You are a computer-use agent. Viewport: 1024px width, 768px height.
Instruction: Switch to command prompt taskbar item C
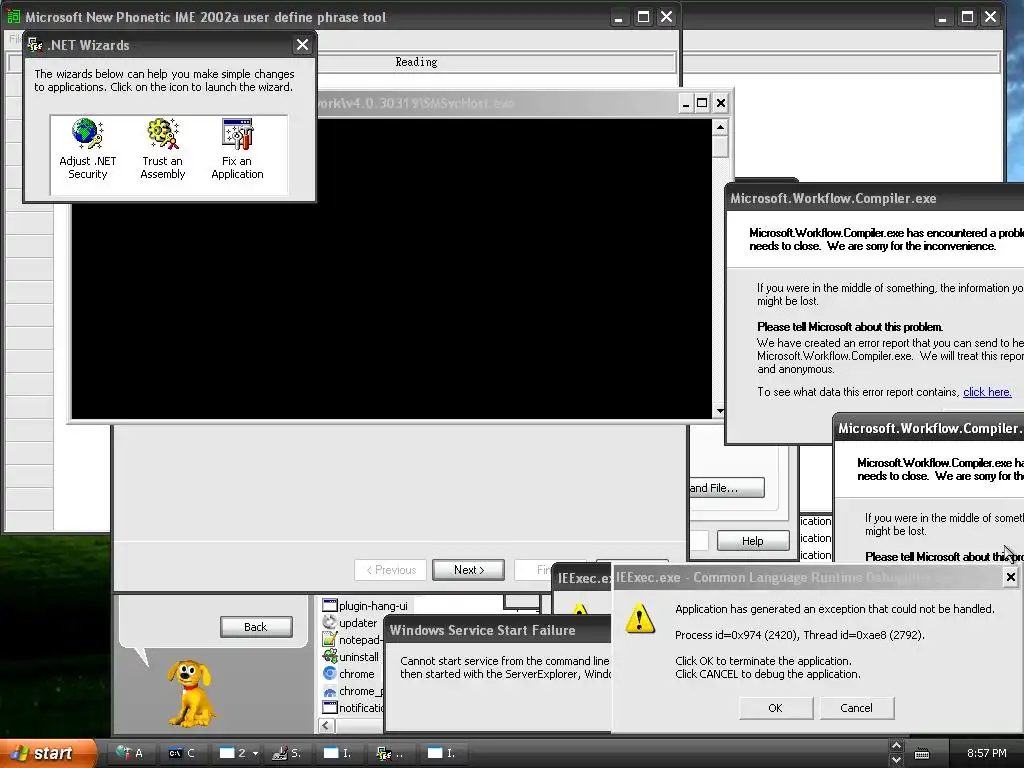[x=181, y=753]
